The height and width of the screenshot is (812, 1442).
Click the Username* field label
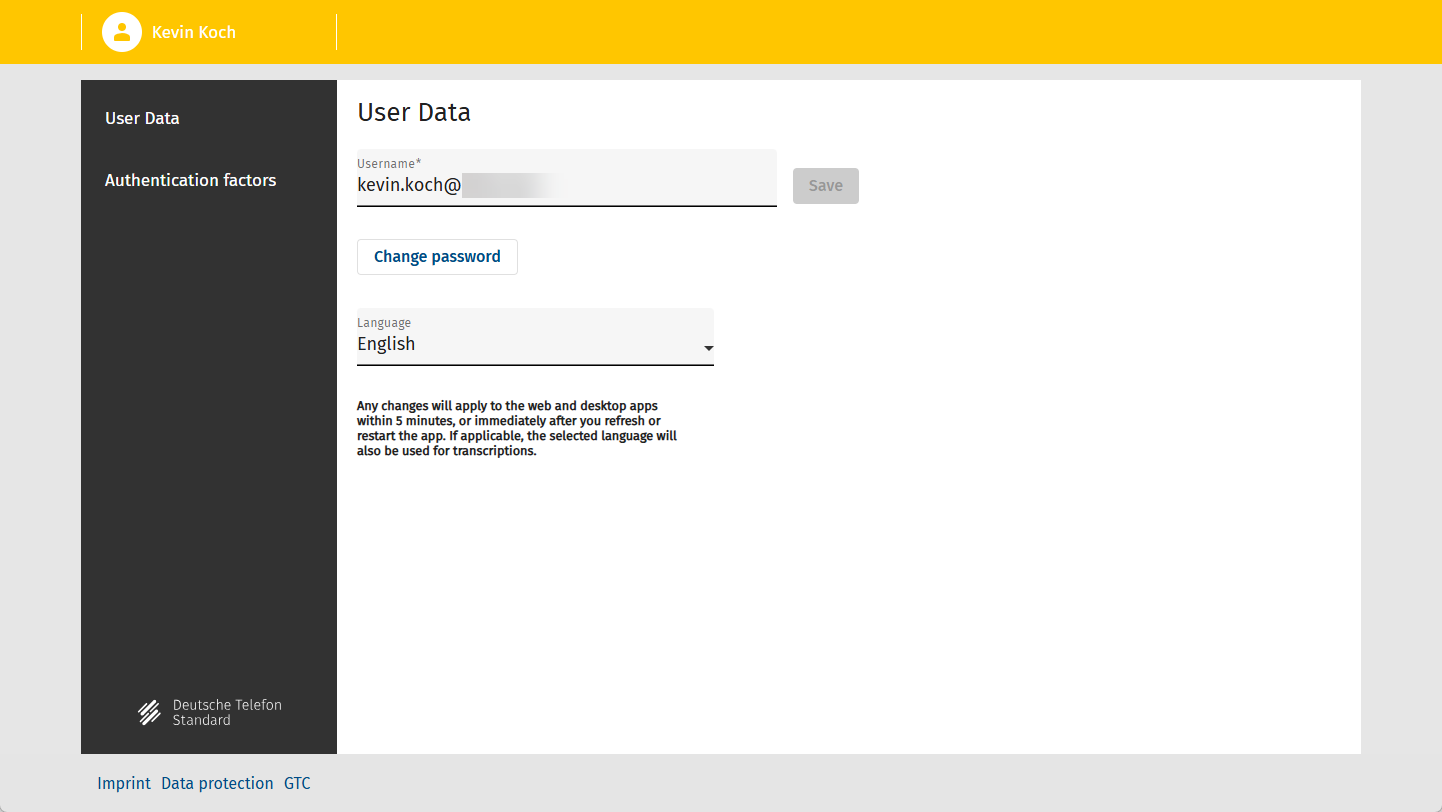[x=389, y=163]
